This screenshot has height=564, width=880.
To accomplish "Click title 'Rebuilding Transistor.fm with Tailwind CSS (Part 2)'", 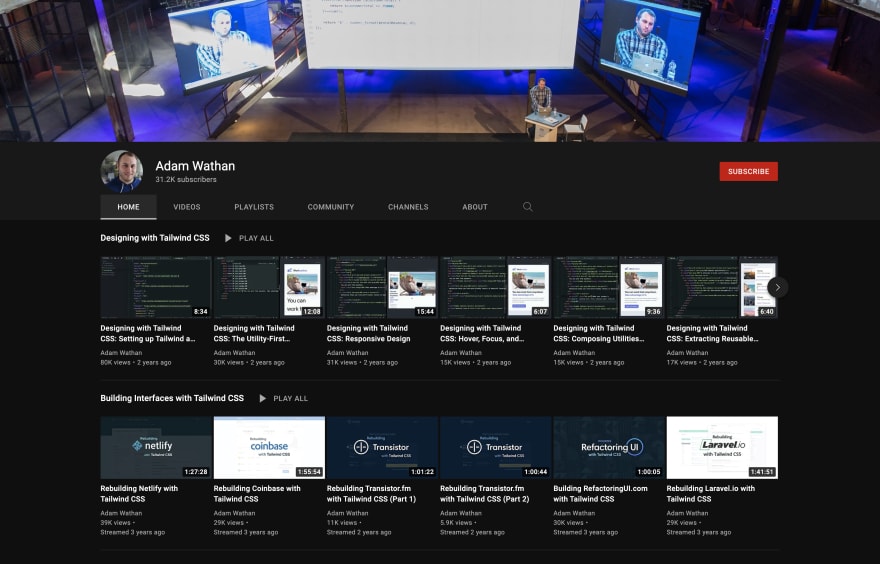I will coord(485,494).
